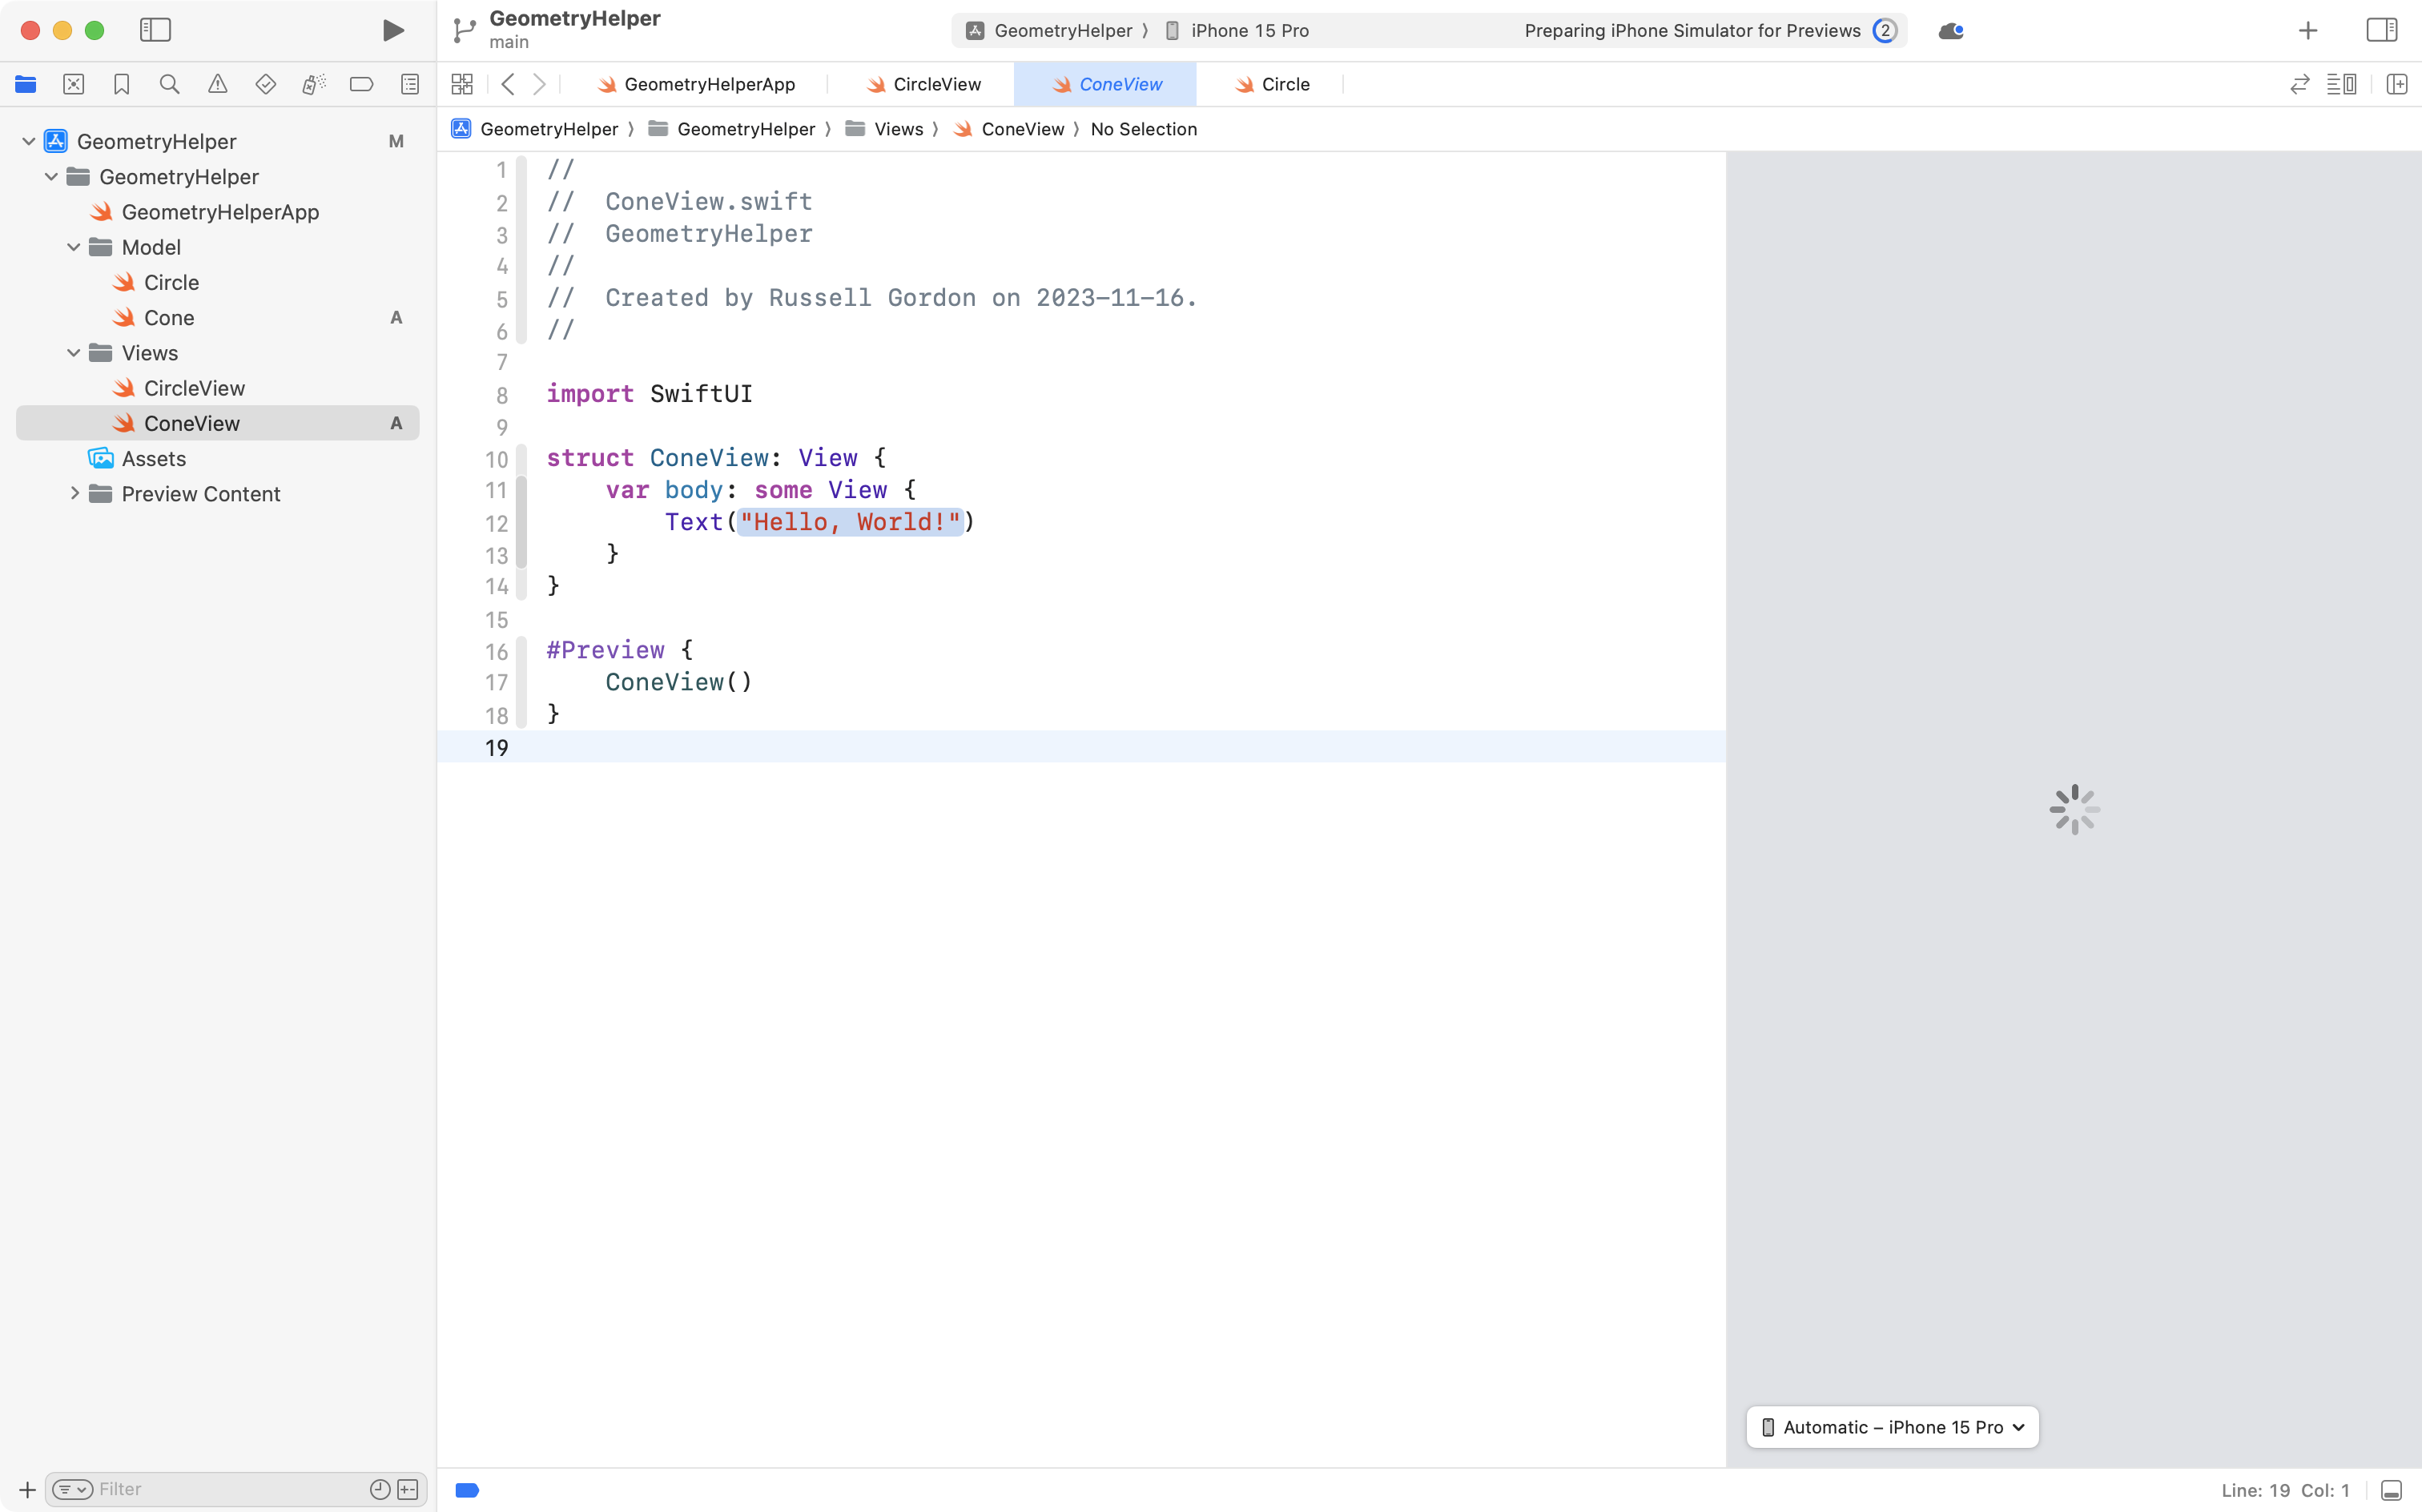This screenshot has width=2422, height=1512.
Task: Open the Report navigator list icon
Action: (410, 84)
